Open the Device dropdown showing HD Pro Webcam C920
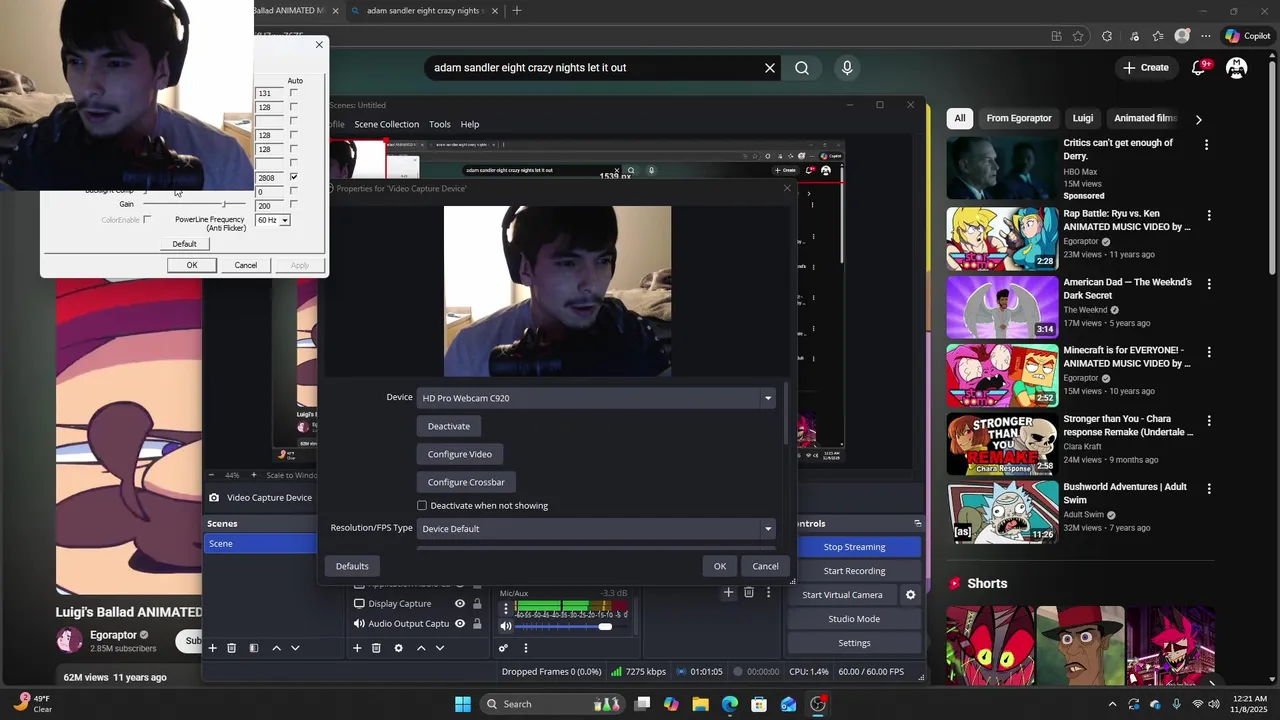The height and width of the screenshot is (720, 1280). click(x=597, y=398)
